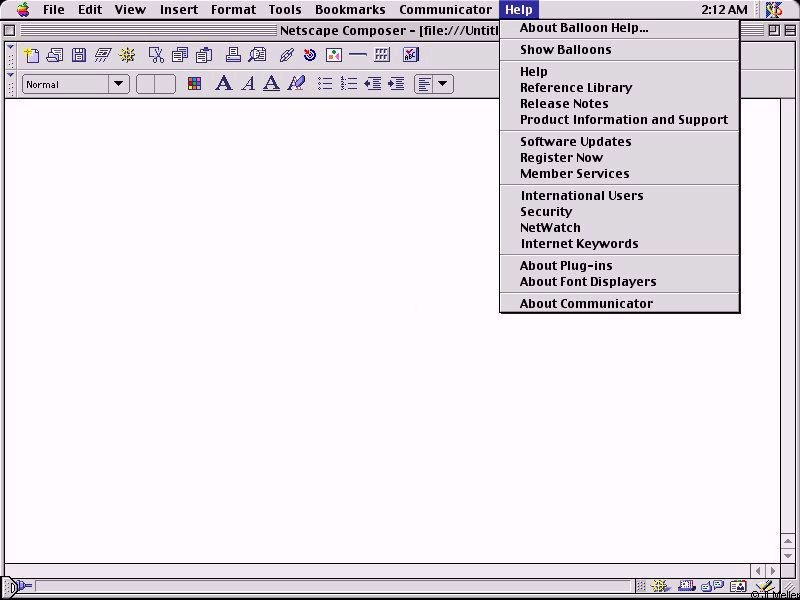Open the text color palette swatch
This screenshot has height=600, width=800.
pos(194,84)
